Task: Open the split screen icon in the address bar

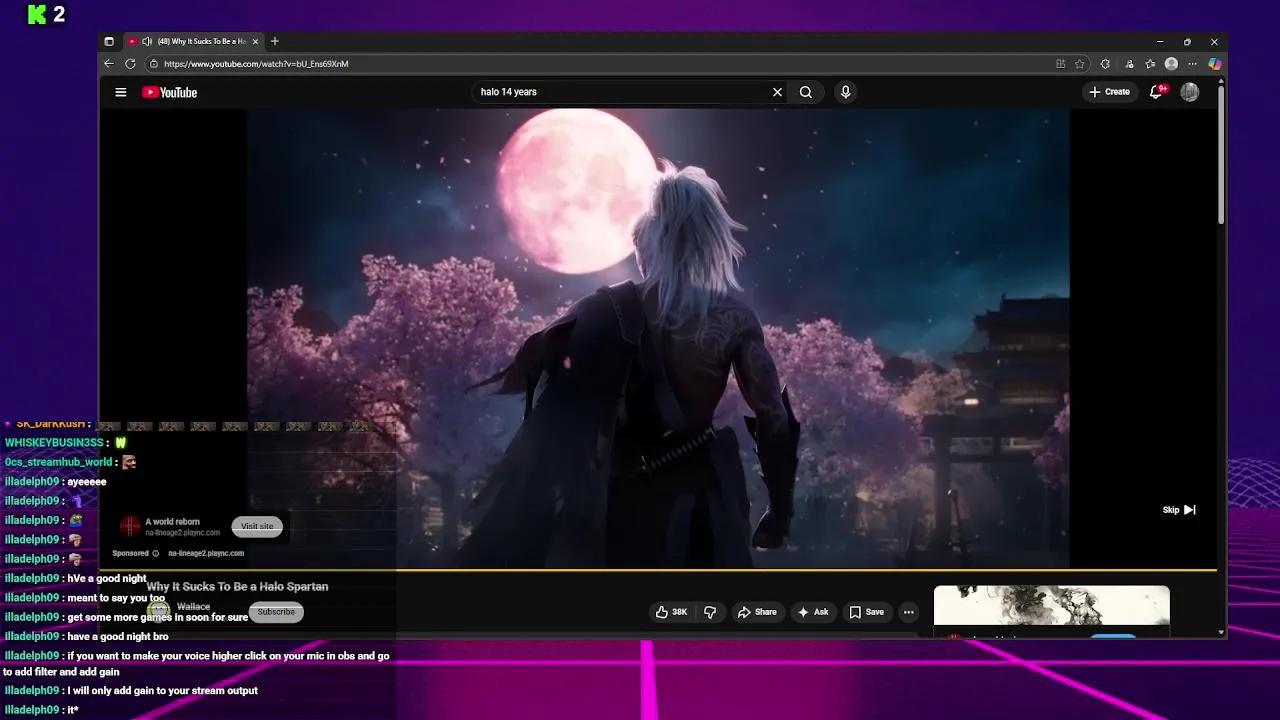Action: (1060, 64)
